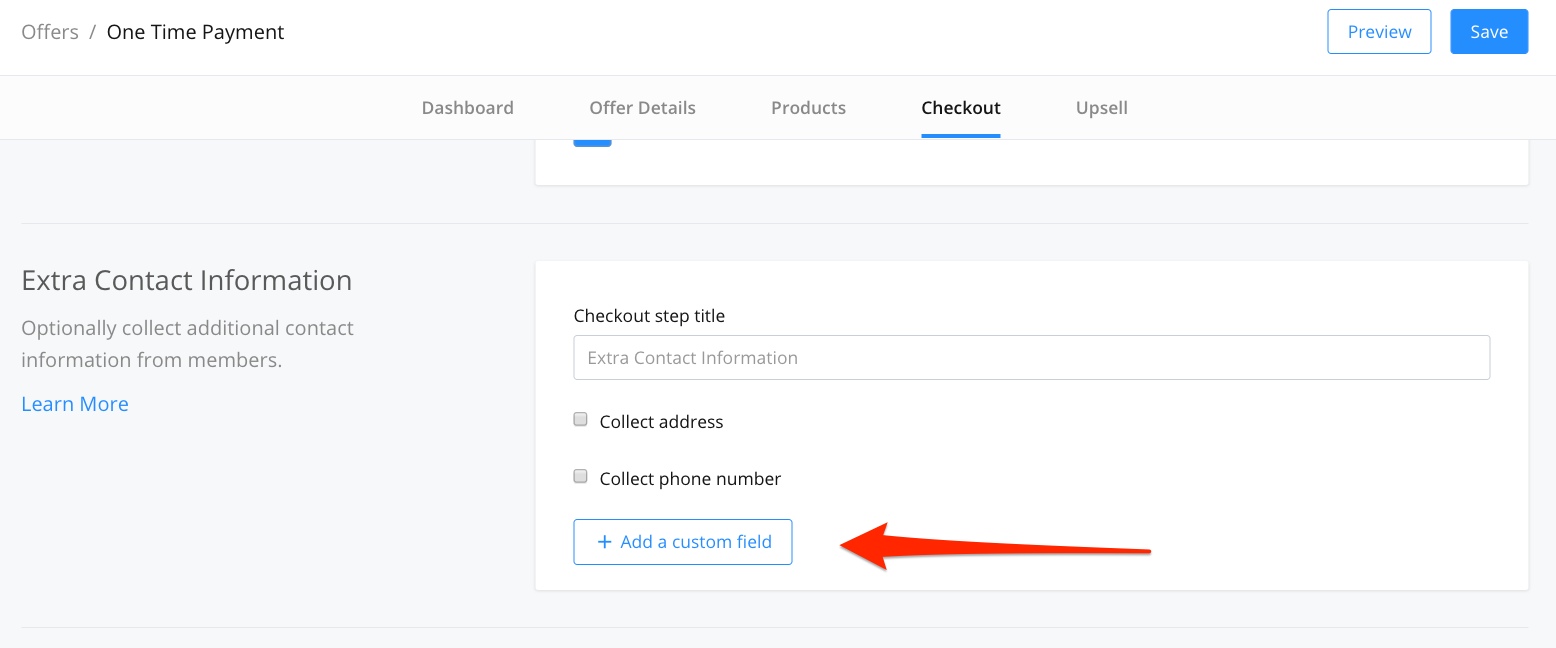
Task: Tick the Collect address checkbox
Action: click(x=580, y=420)
